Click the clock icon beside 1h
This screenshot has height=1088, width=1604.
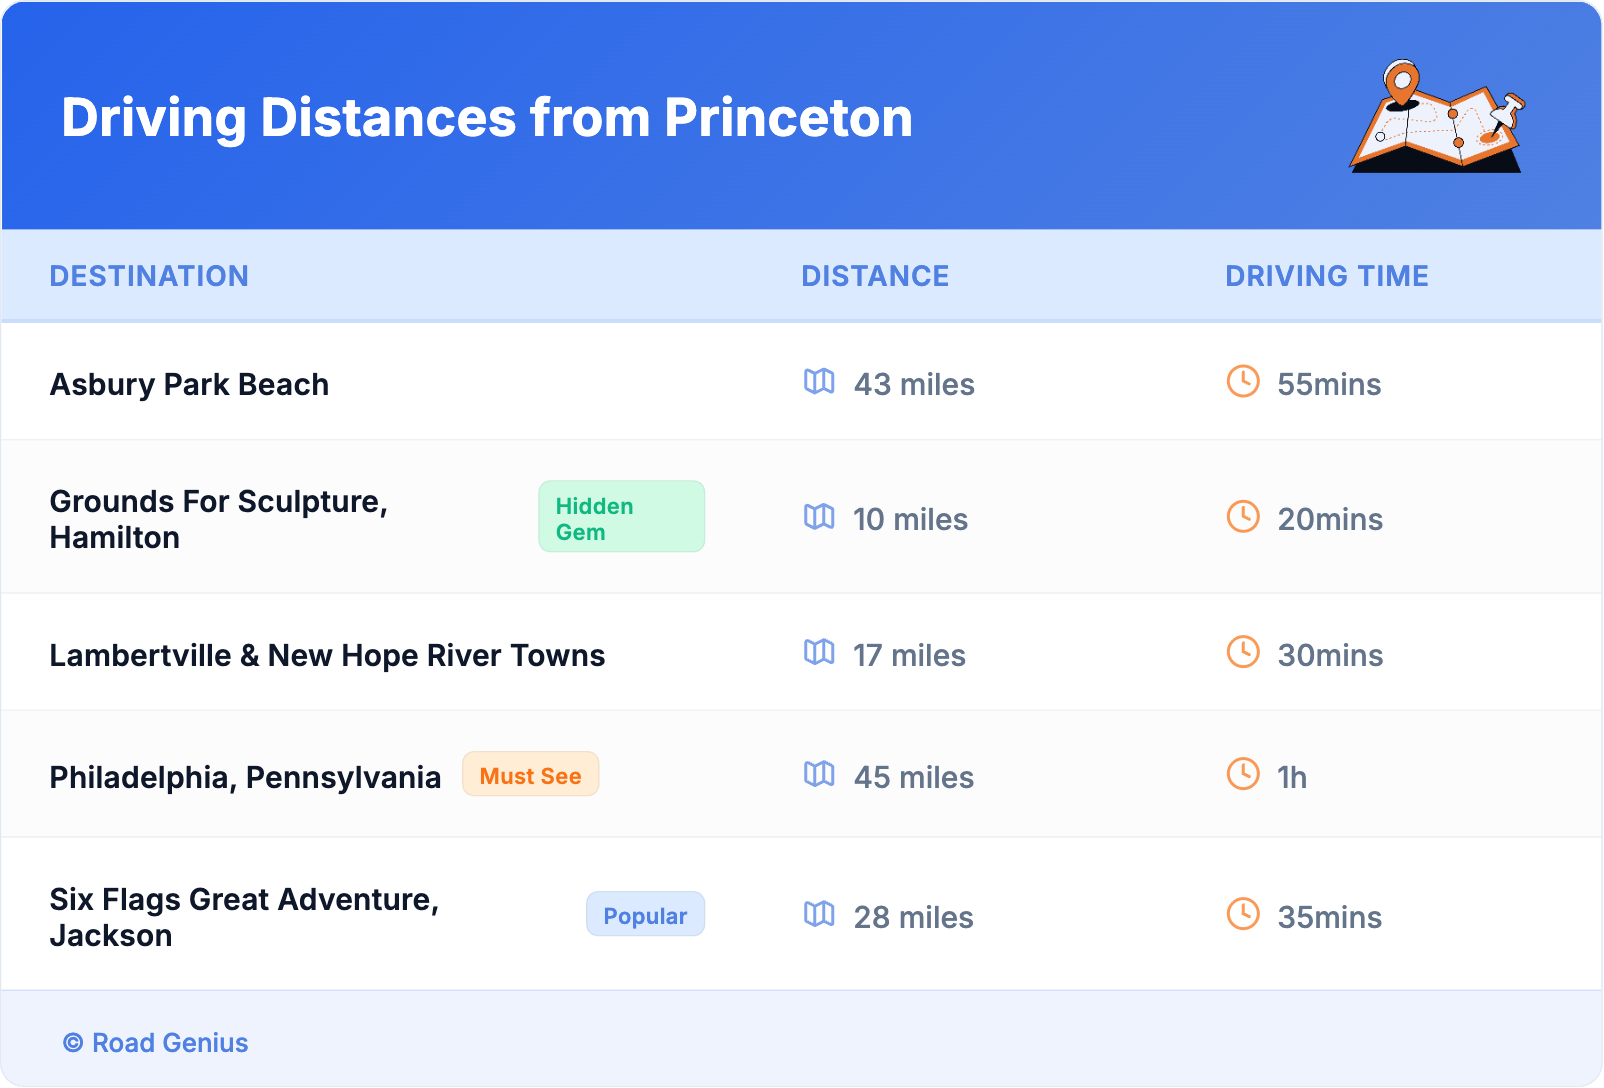pyautogui.click(x=1243, y=775)
